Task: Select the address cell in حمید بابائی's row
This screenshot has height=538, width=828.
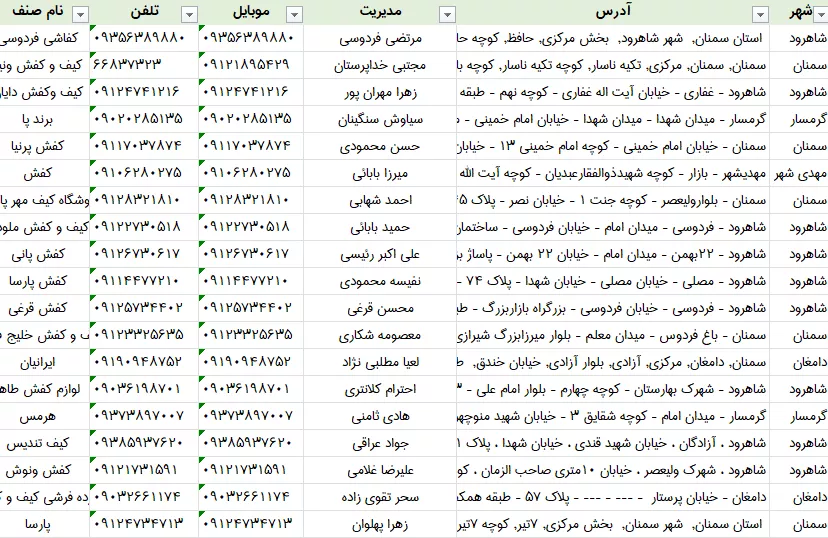Action: click(x=613, y=227)
